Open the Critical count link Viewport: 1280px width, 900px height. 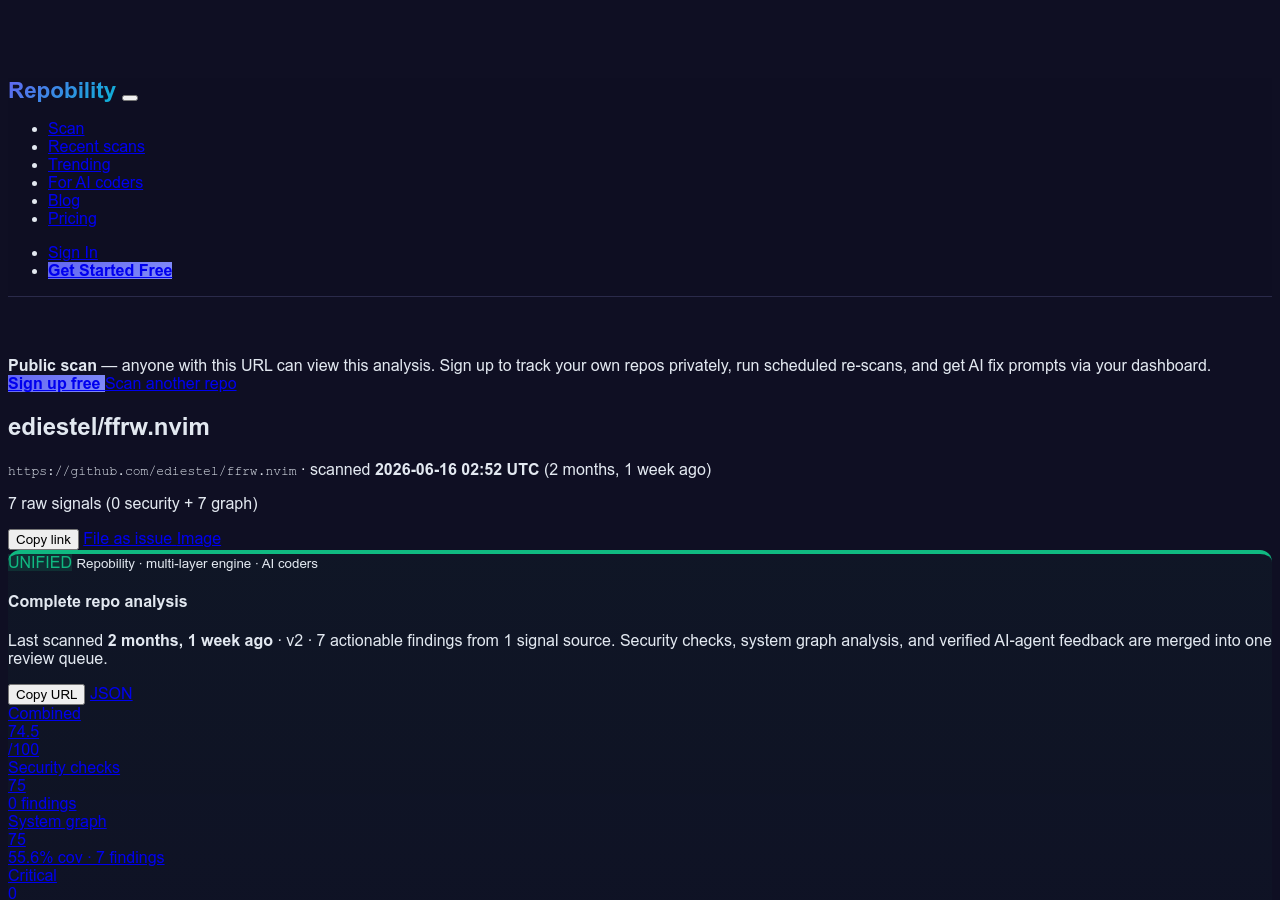pyautogui.click(x=32, y=875)
